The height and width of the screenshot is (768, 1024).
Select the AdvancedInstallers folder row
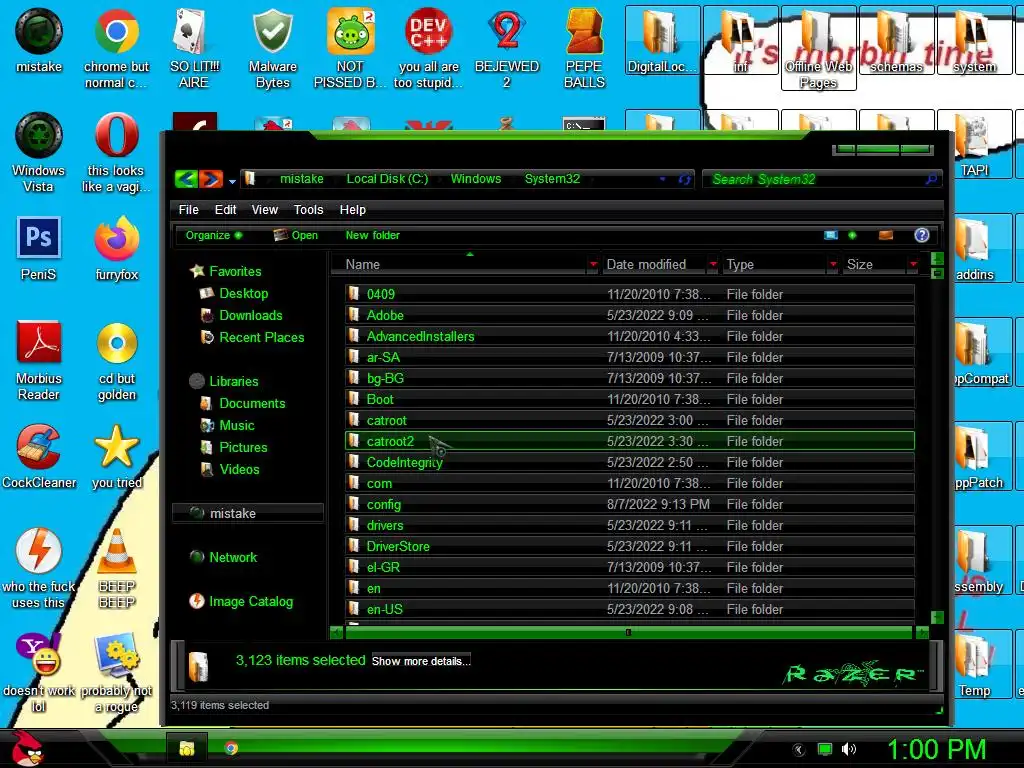click(x=630, y=336)
